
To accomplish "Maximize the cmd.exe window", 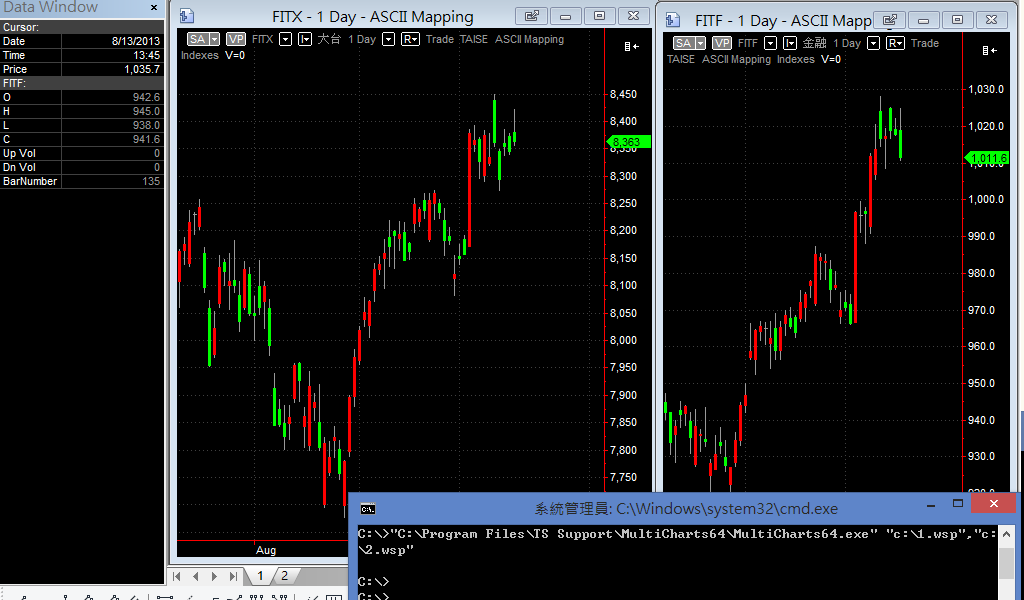I will (x=958, y=503).
